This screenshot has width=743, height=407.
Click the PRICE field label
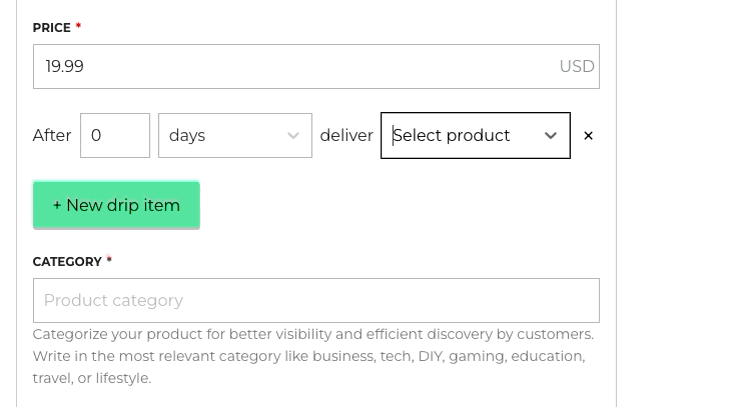[x=51, y=27]
